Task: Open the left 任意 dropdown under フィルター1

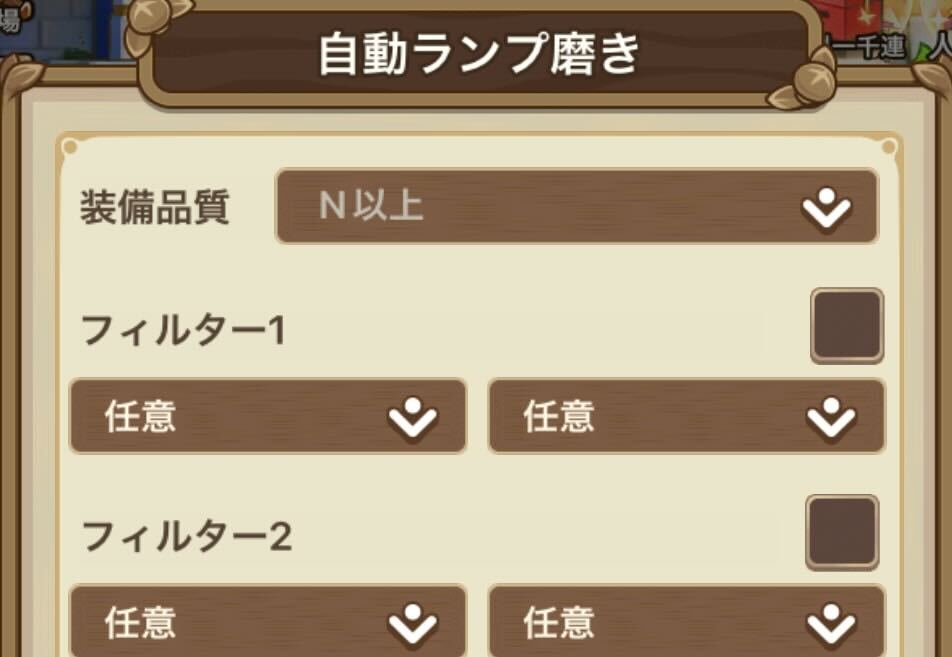Action: [265, 417]
